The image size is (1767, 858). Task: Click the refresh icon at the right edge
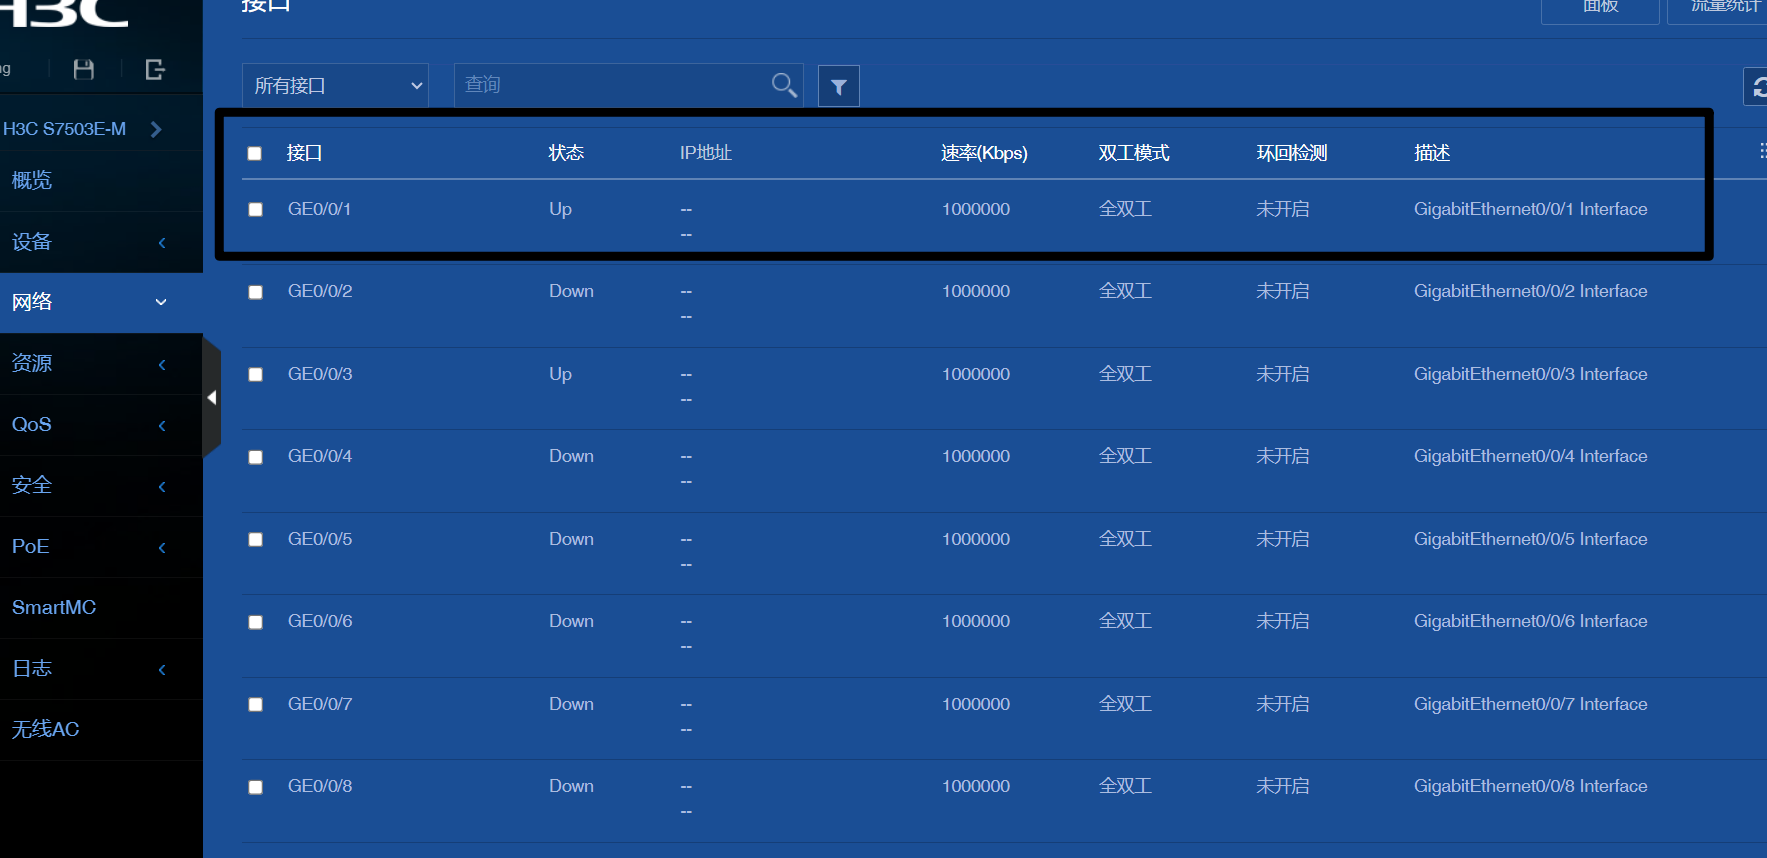coord(1757,87)
